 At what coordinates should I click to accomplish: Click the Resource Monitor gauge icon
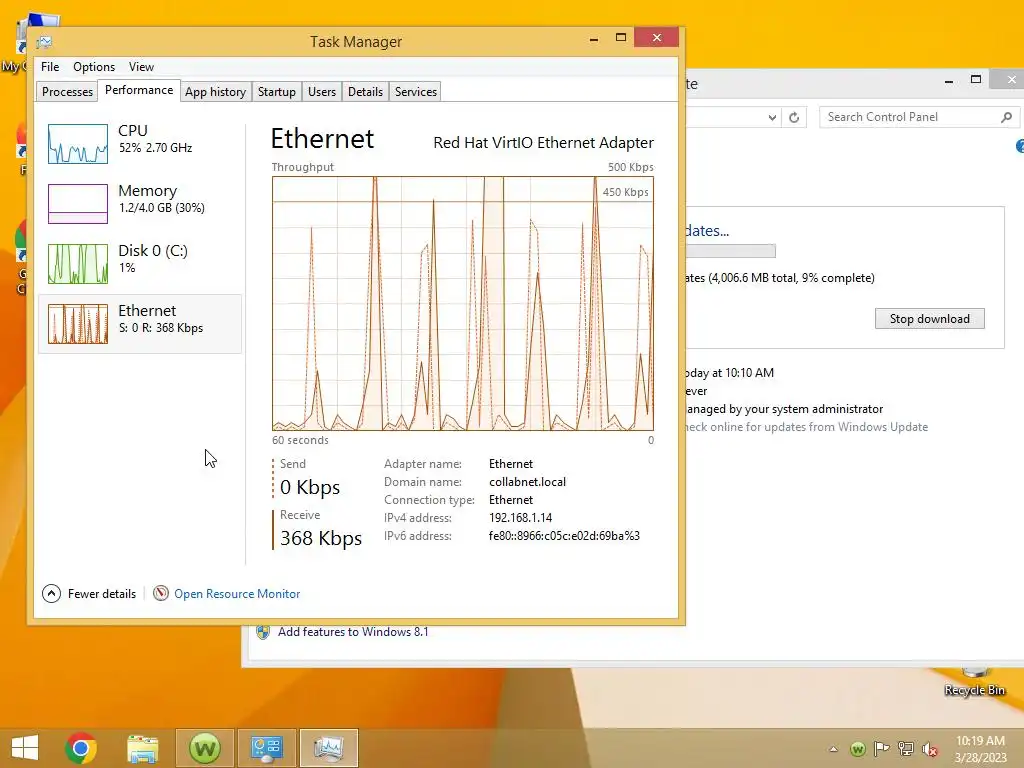pyautogui.click(x=161, y=593)
